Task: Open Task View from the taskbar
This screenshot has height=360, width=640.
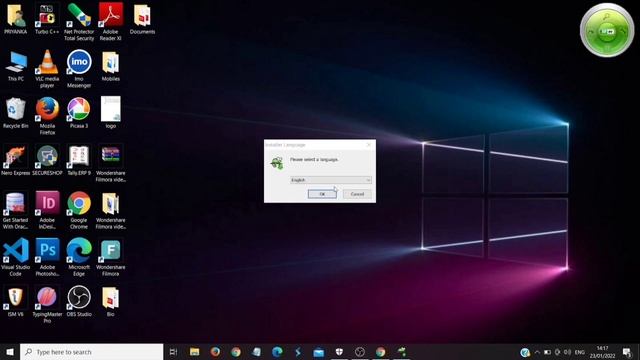Action: (173, 352)
